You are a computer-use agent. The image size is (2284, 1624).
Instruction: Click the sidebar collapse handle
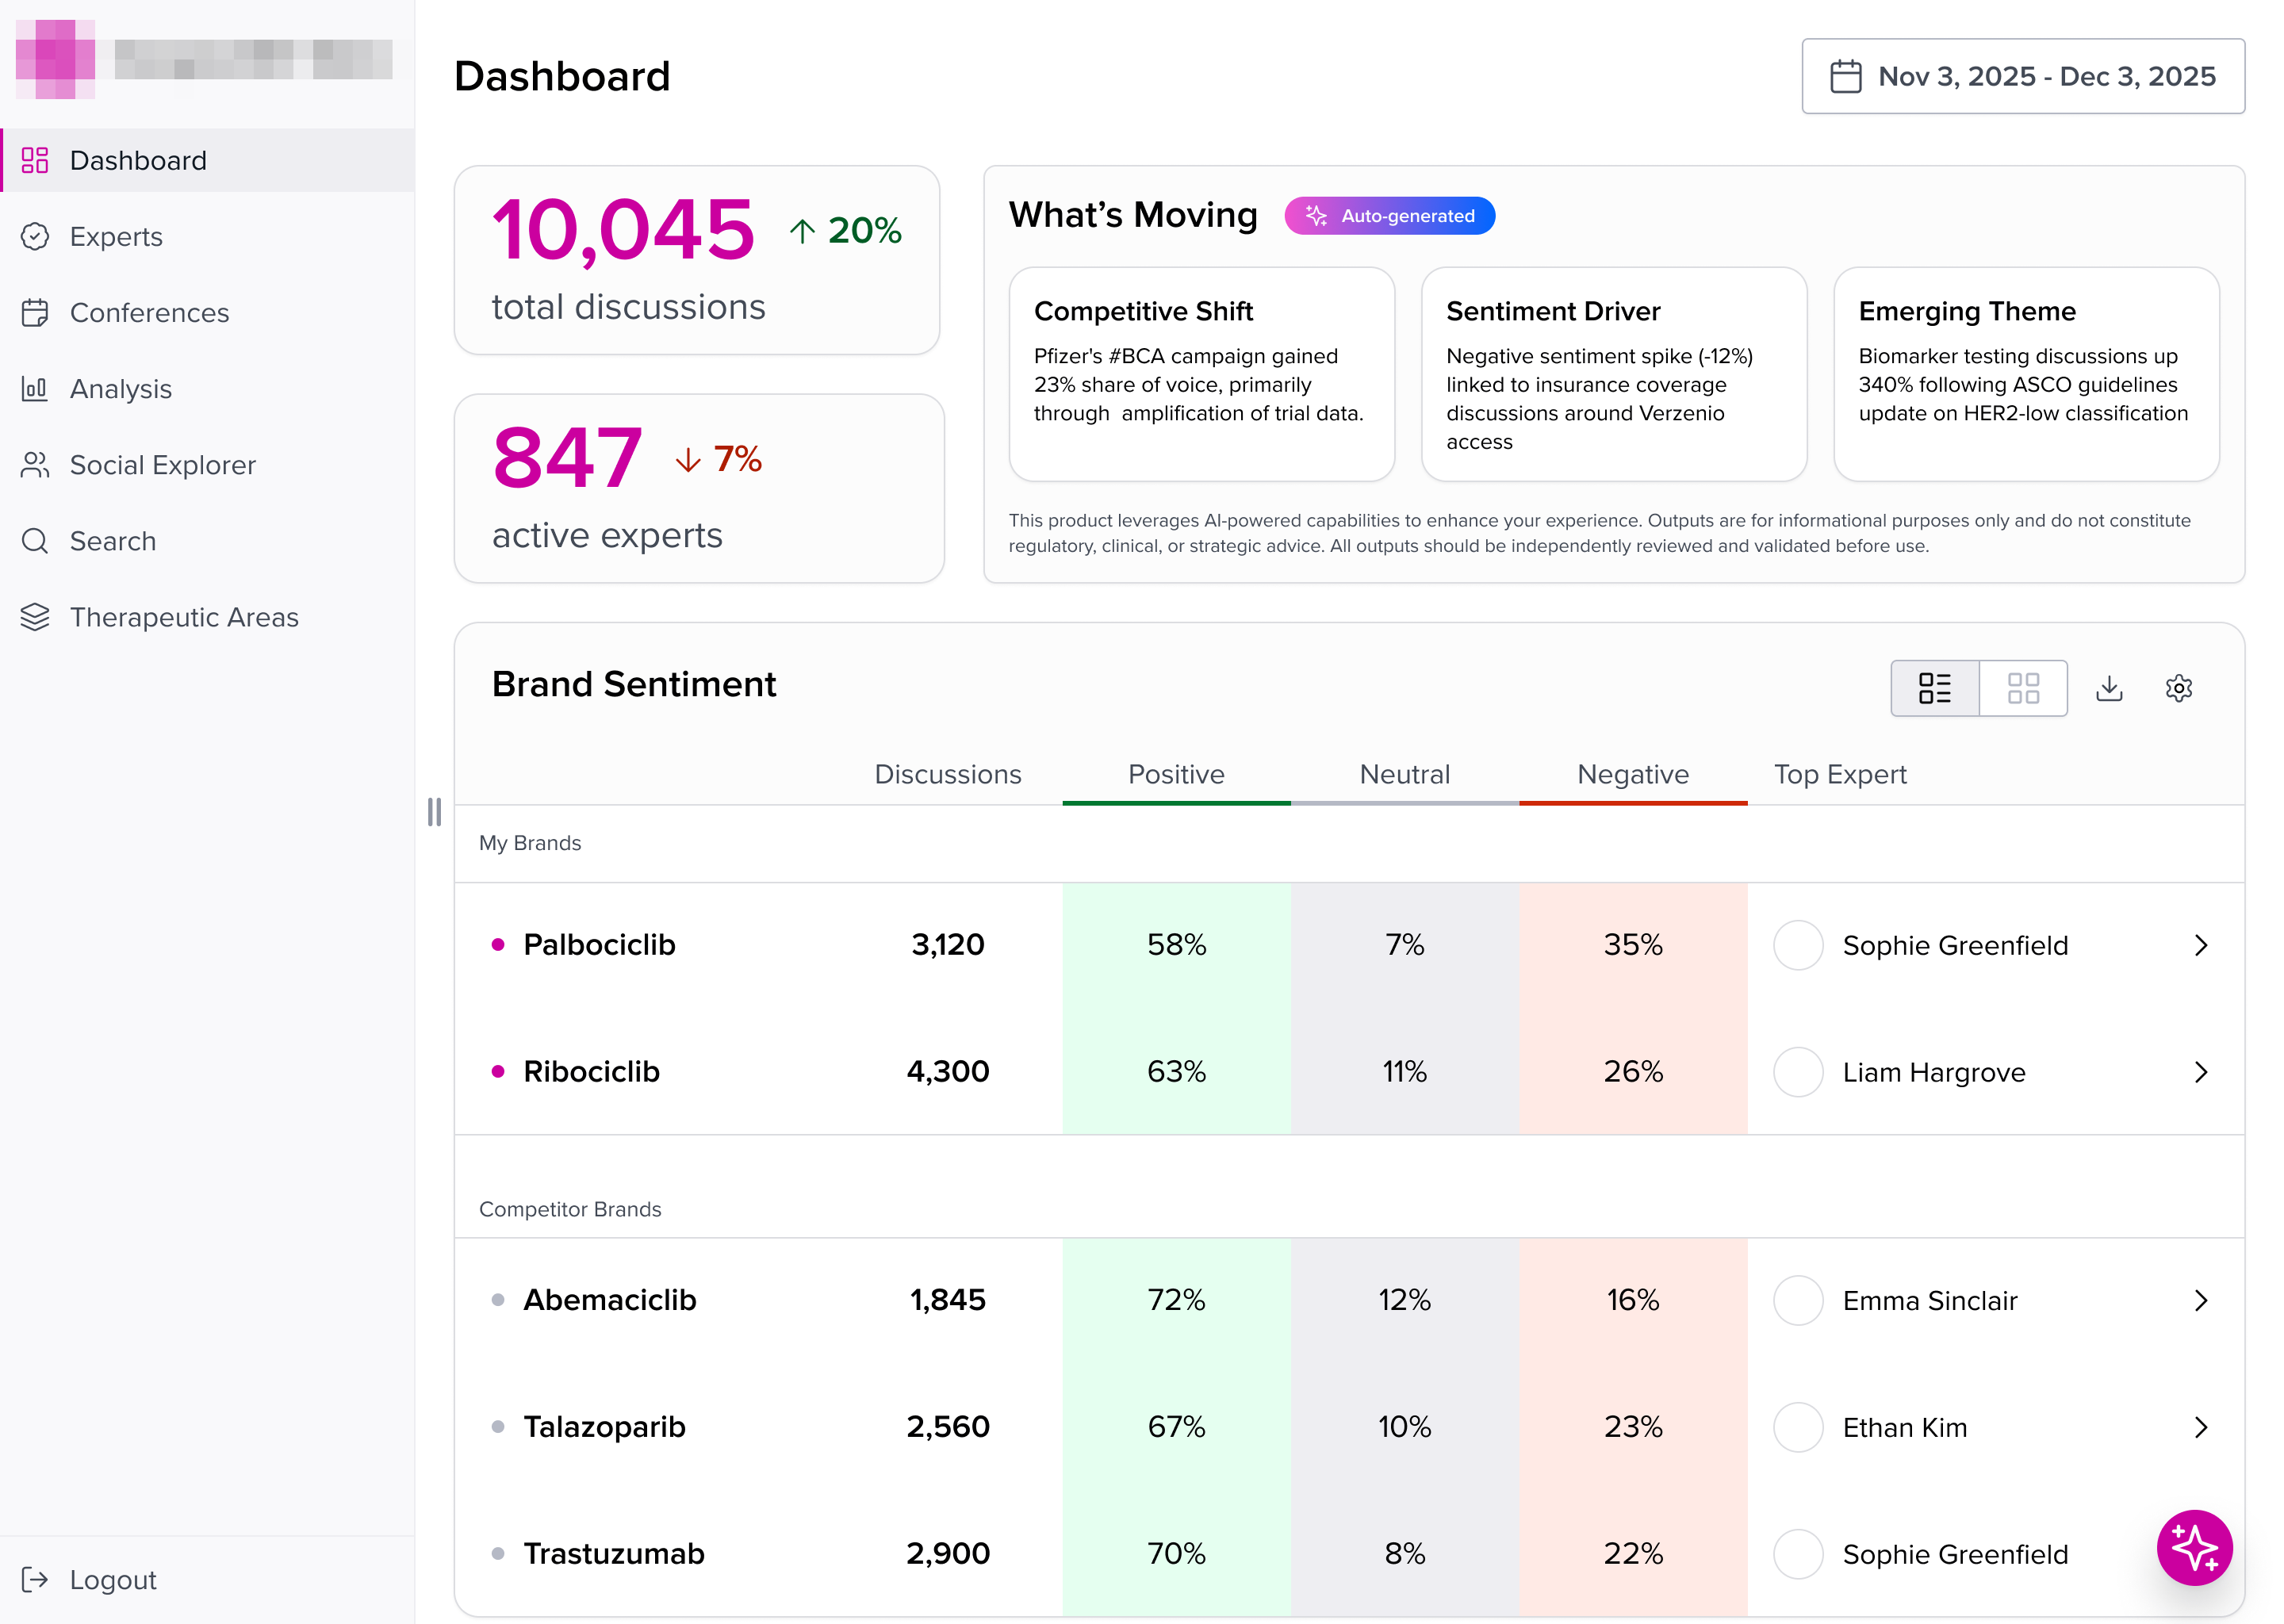pyautogui.click(x=434, y=812)
